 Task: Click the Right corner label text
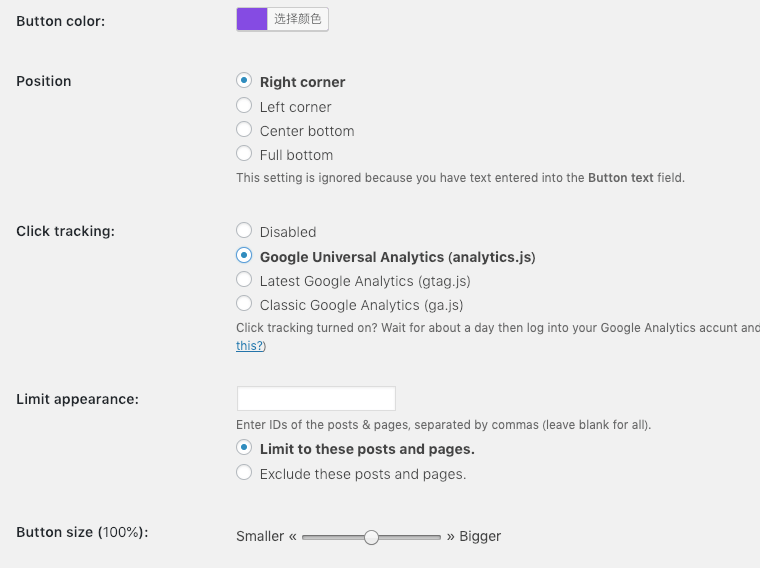click(302, 82)
